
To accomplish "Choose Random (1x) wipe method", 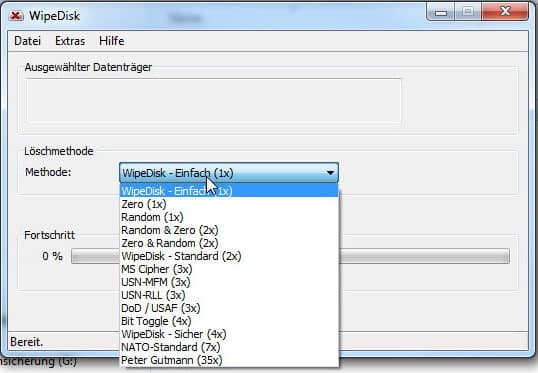I will [229, 217].
